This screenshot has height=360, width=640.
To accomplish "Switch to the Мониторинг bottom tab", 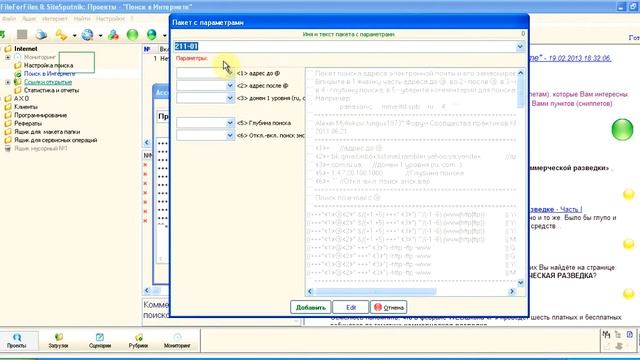I will click(x=177, y=340).
